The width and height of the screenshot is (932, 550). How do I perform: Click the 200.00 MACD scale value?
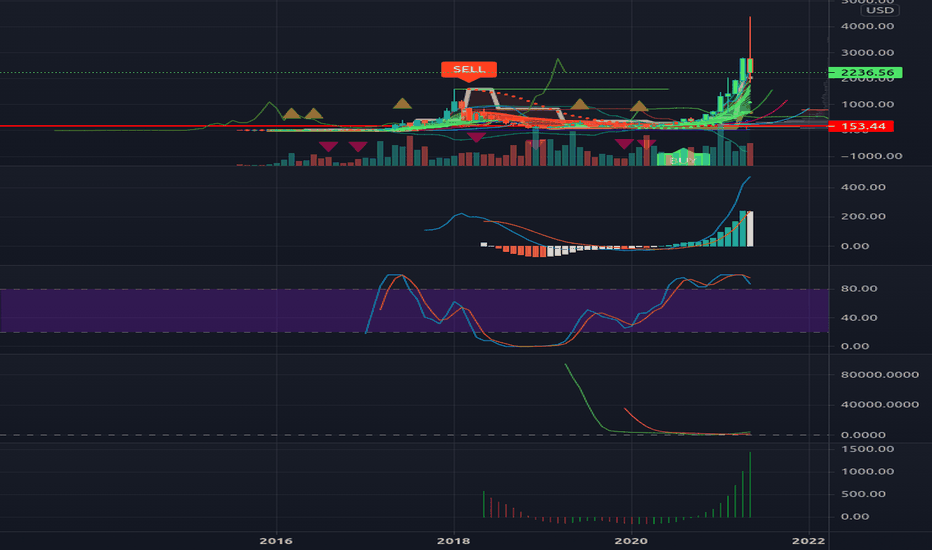tap(863, 216)
